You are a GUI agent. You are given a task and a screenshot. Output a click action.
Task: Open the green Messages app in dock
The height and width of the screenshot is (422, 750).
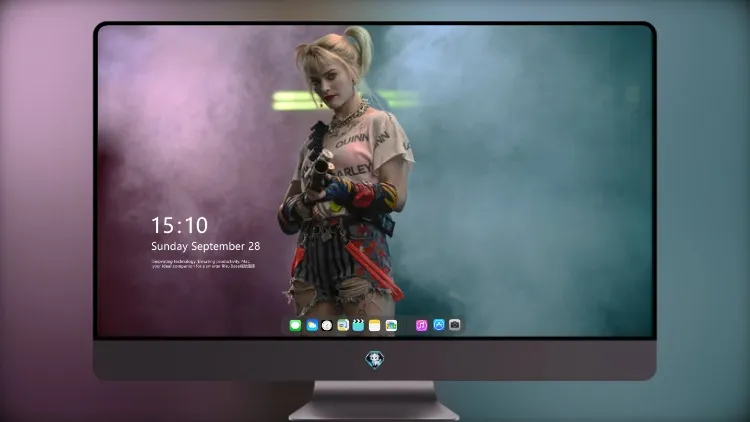coord(295,325)
